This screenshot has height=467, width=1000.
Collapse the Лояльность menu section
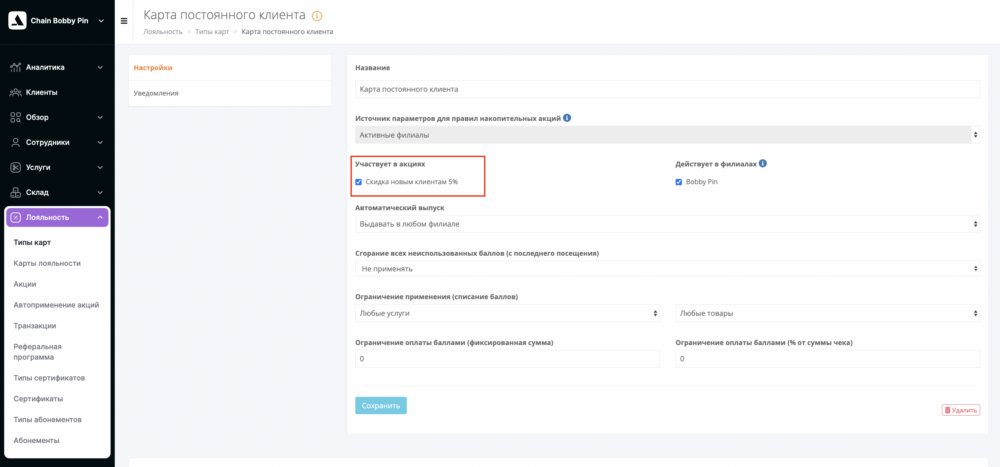pos(100,218)
